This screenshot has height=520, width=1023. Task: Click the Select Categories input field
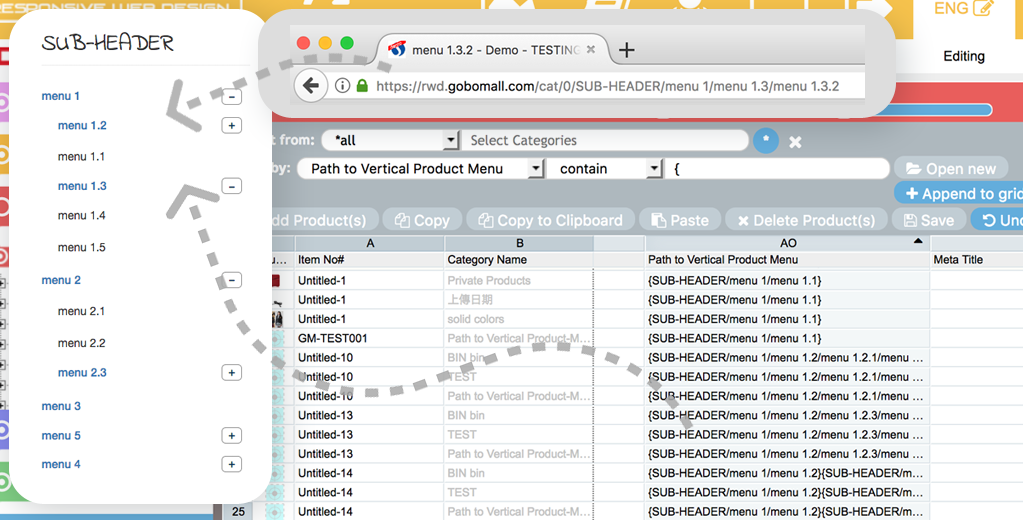click(x=605, y=141)
